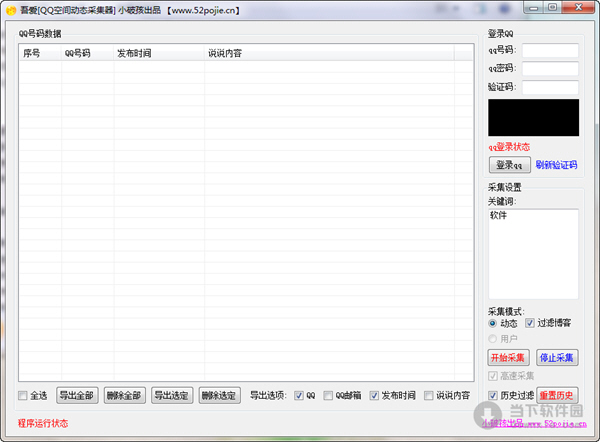Click the 序号 column header
This screenshot has width=600, height=442.
pos(40,53)
